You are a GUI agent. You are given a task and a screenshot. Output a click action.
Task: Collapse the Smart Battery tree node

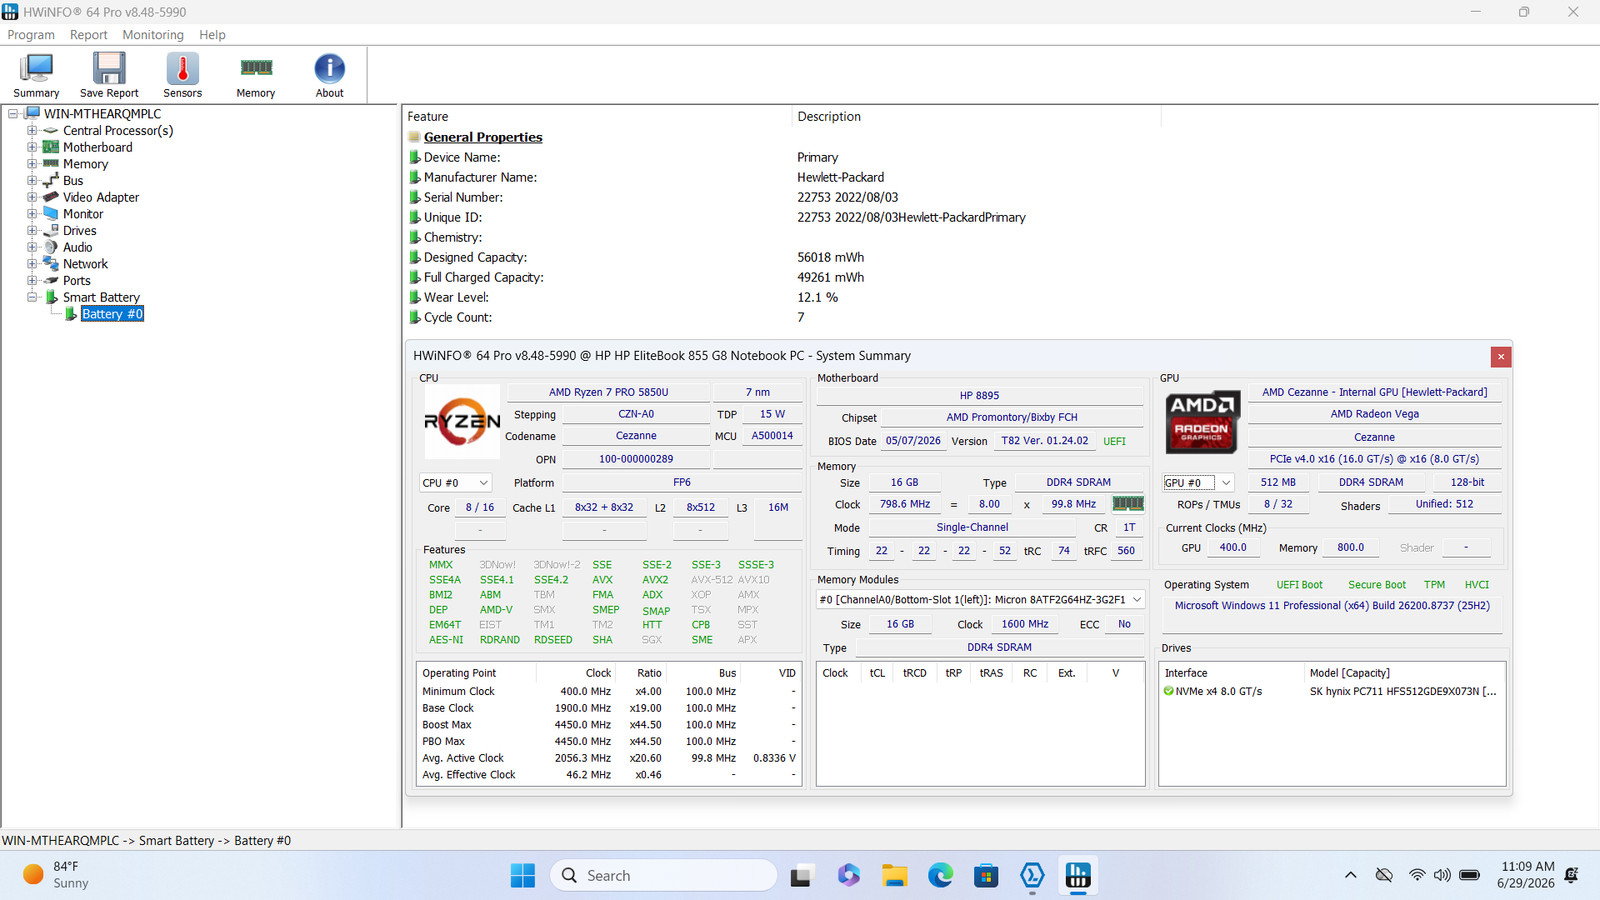coord(32,297)
